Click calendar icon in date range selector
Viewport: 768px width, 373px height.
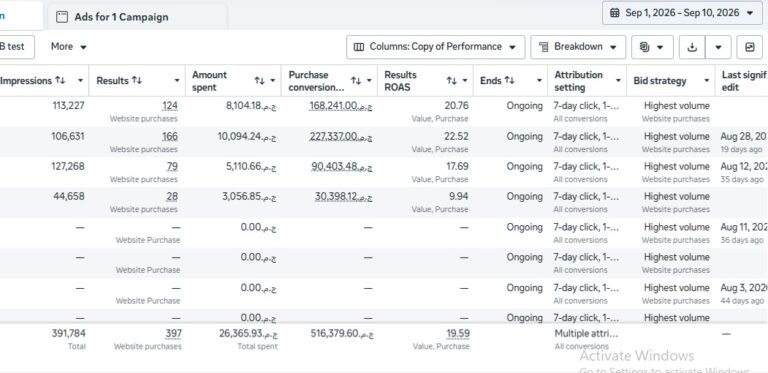tap(615, 13)
